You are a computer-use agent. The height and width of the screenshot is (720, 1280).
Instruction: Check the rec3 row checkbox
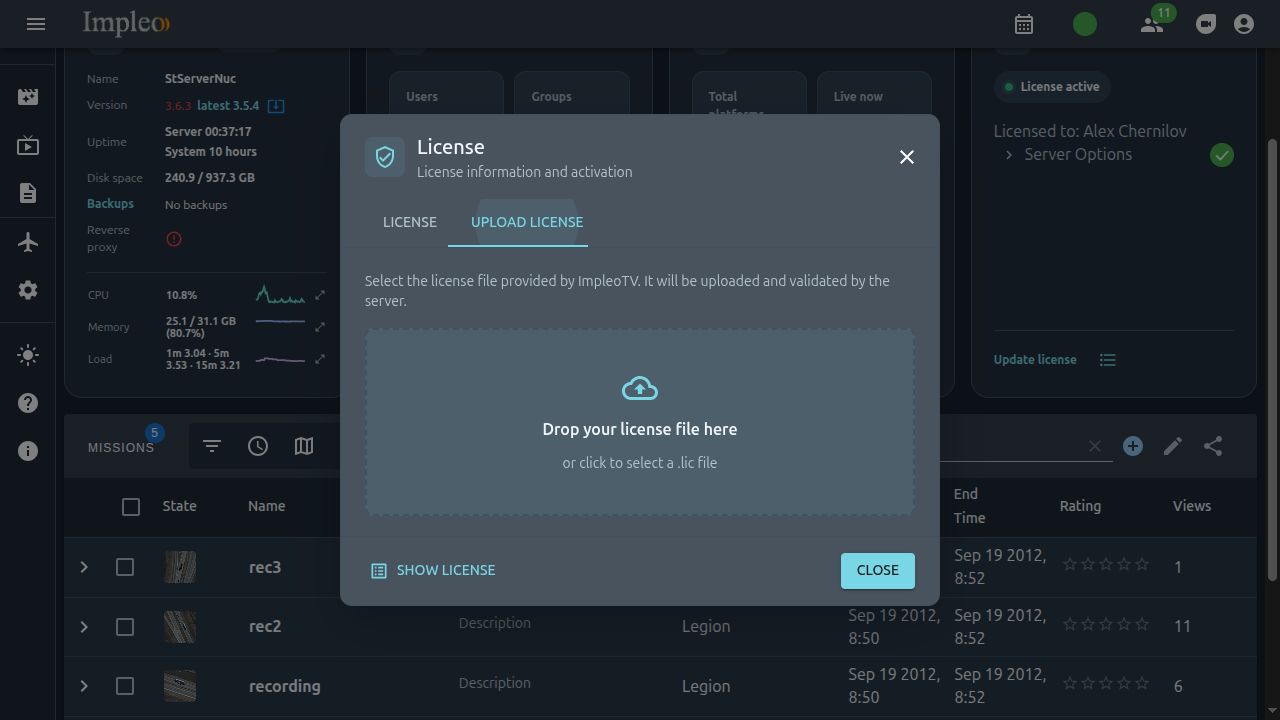(x=125, y=568)
